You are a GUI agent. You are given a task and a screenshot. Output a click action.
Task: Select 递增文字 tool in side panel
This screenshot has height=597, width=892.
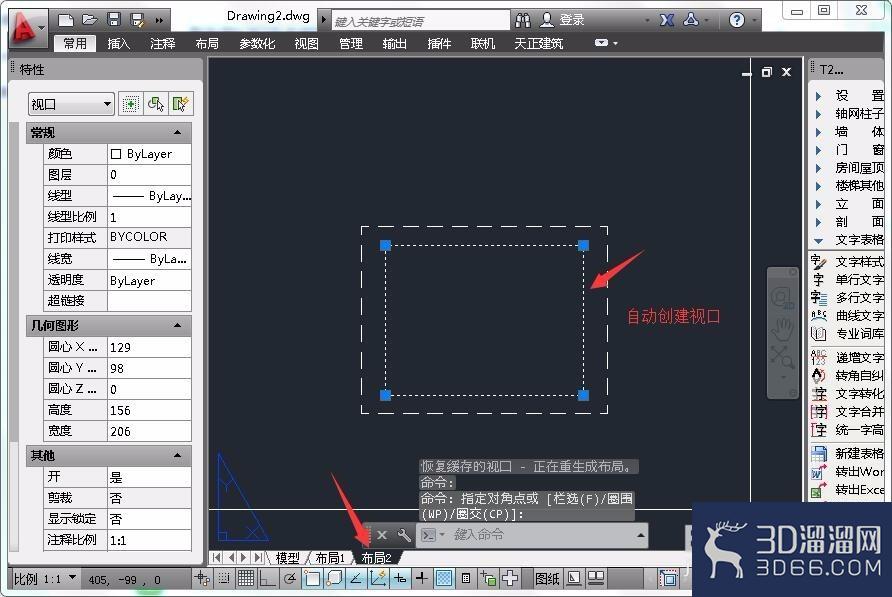[846, 358]
